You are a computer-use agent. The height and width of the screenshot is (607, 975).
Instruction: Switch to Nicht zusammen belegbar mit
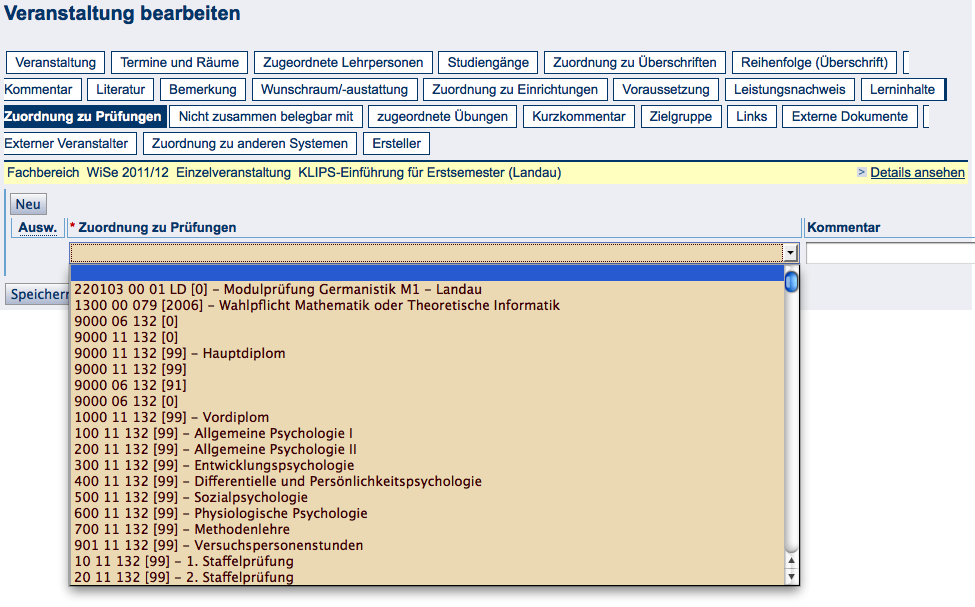click(264, 116)
